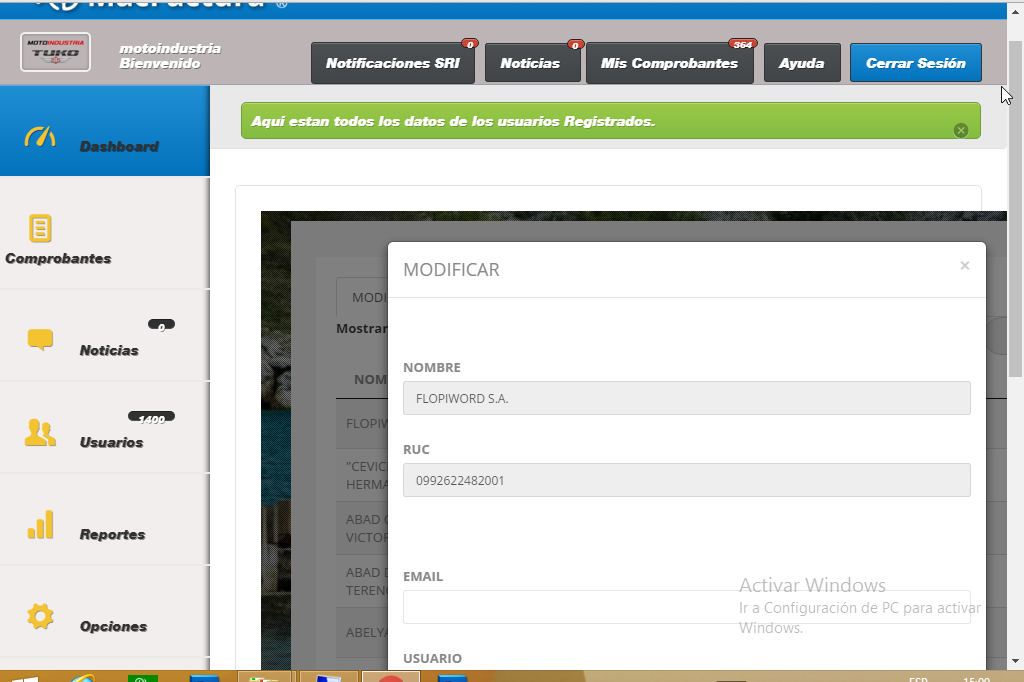Open the Usuarios people icon
This screenshot has width=1024, height=682.
pos(40,432)
